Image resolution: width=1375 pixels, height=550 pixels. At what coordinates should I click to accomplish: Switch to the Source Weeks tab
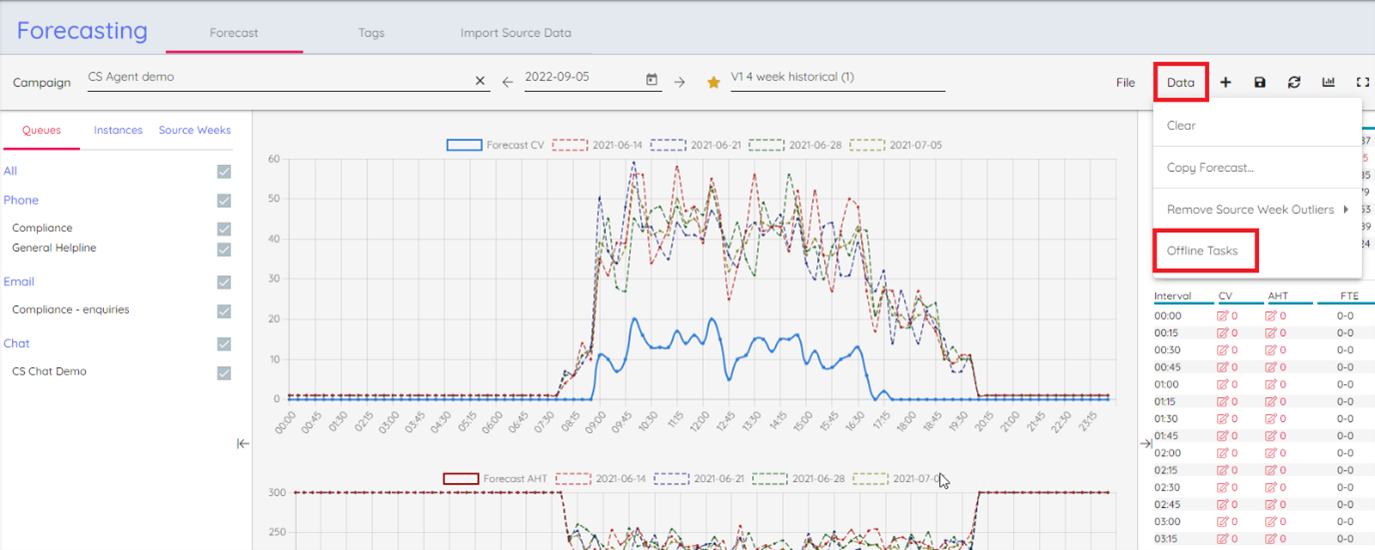click(x=195, y=130)
